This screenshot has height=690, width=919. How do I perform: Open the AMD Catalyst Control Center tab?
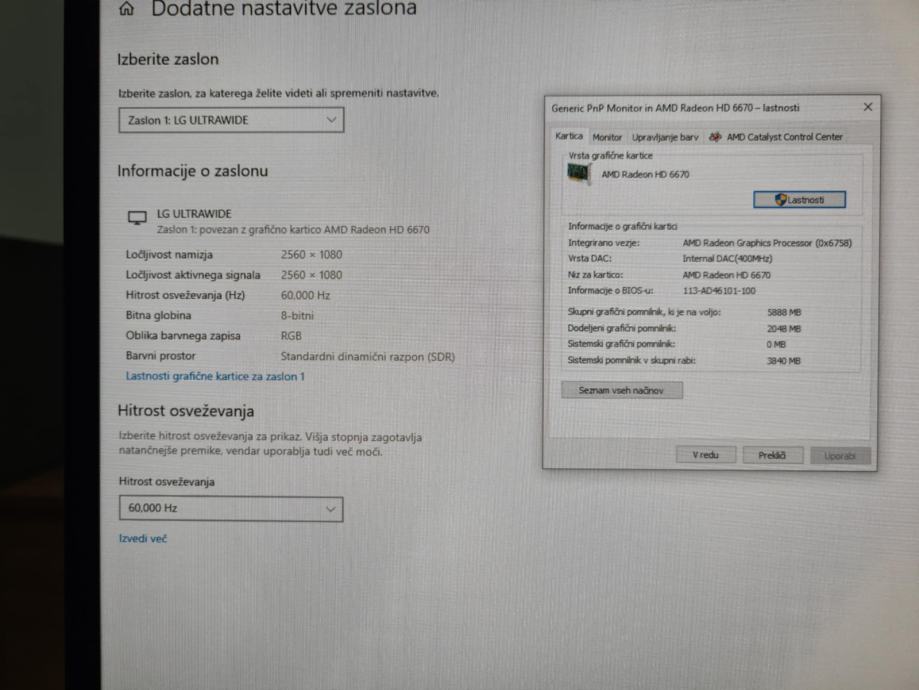(775, 137)
